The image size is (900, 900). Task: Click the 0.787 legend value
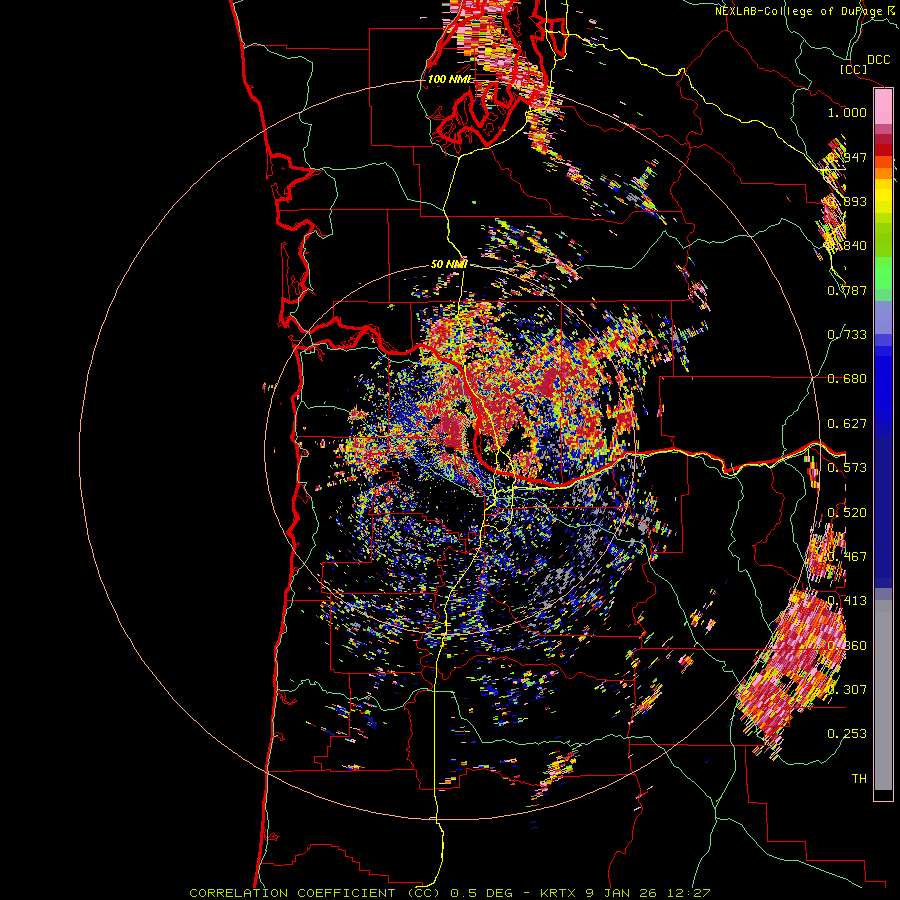tap(847, 290)
